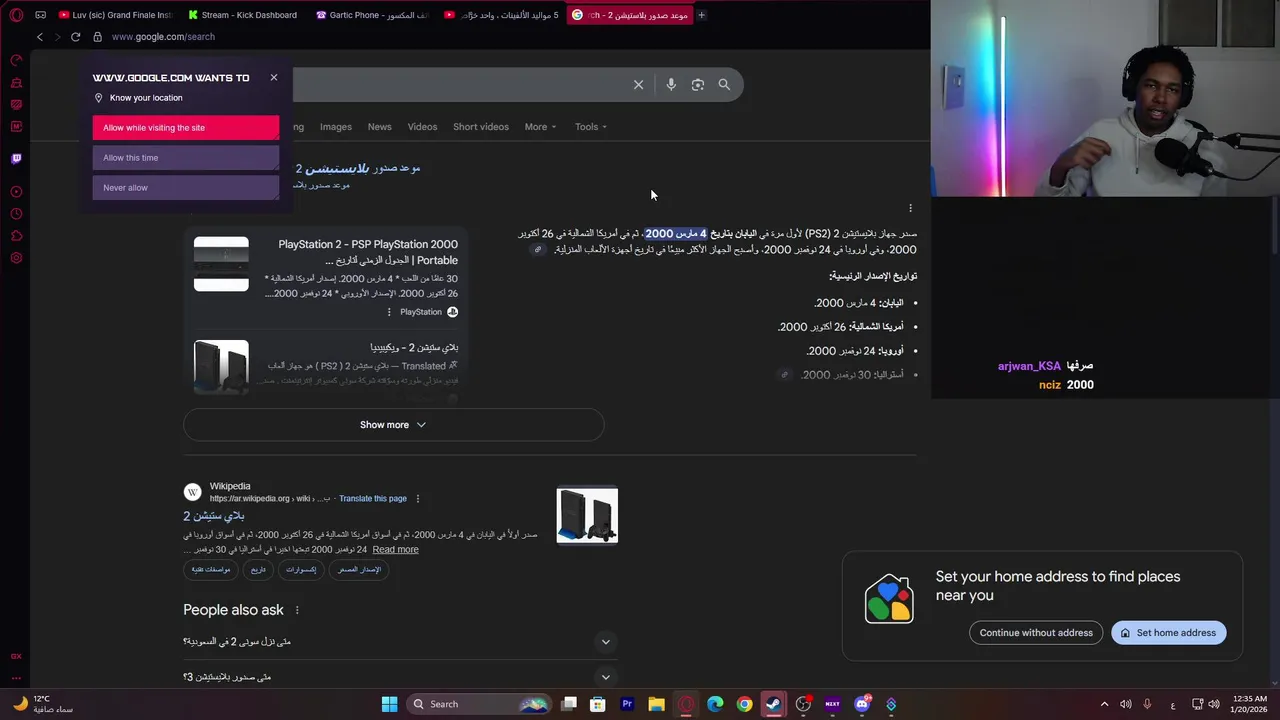Open a new browser tab

coord(701,15)
